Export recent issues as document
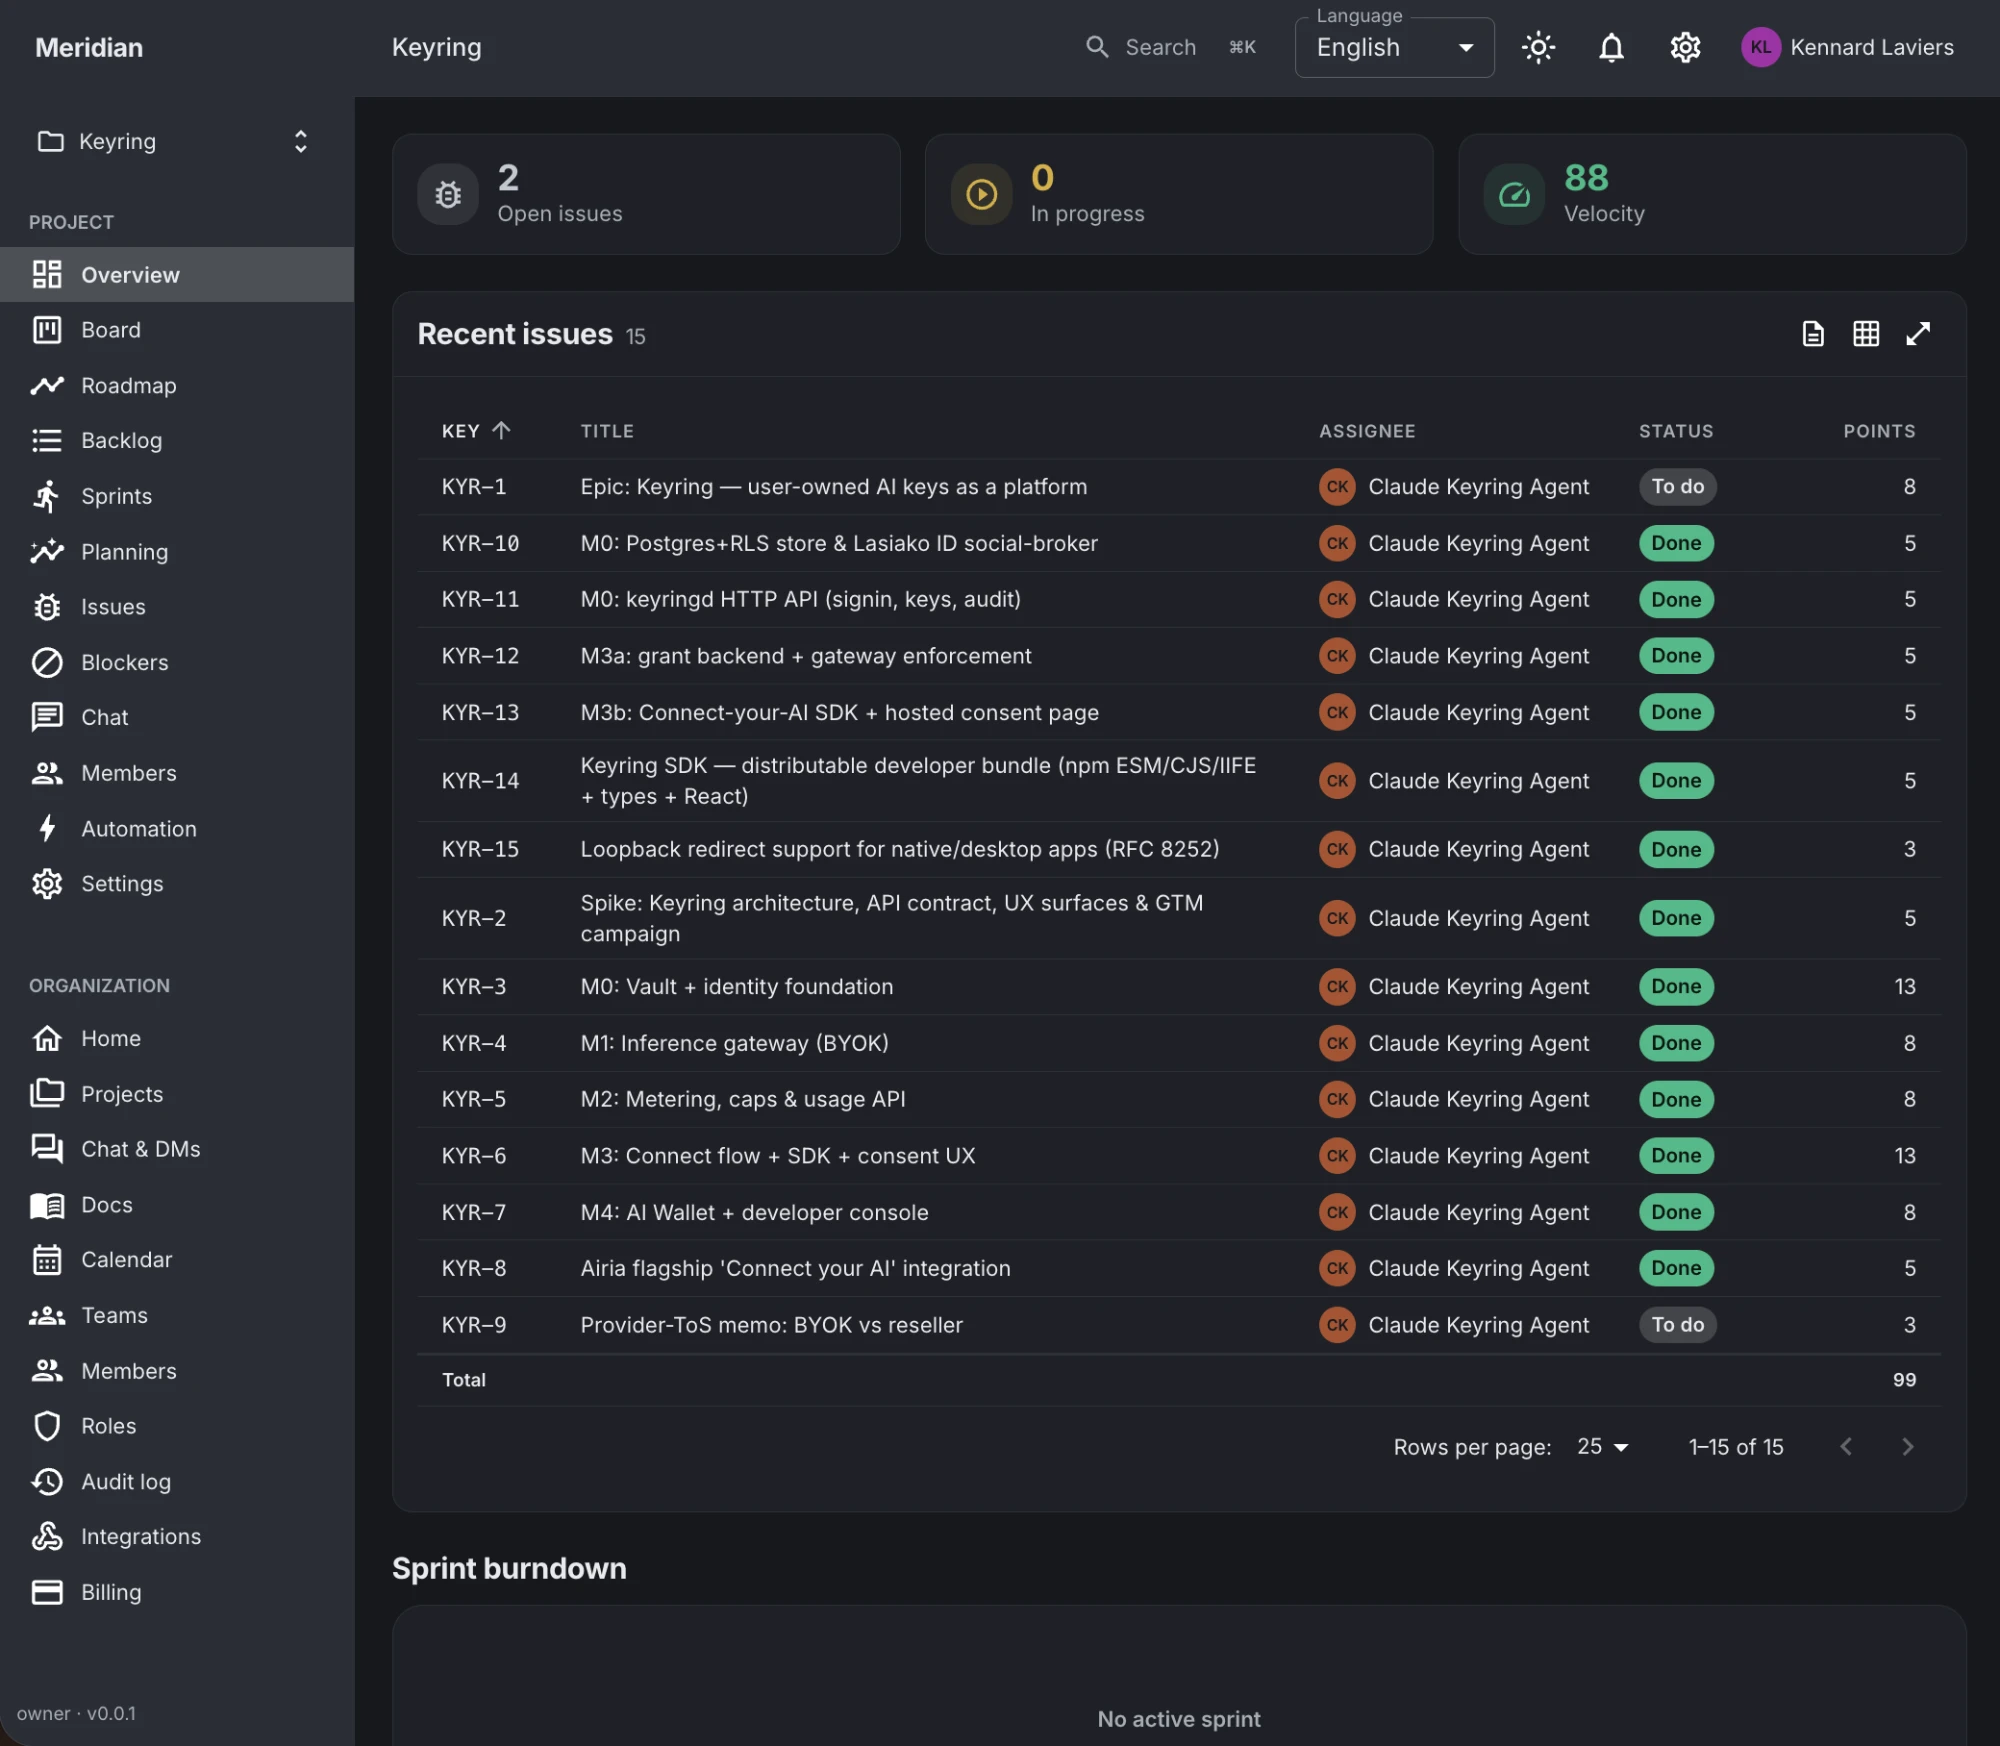 tap(1813, 334)
